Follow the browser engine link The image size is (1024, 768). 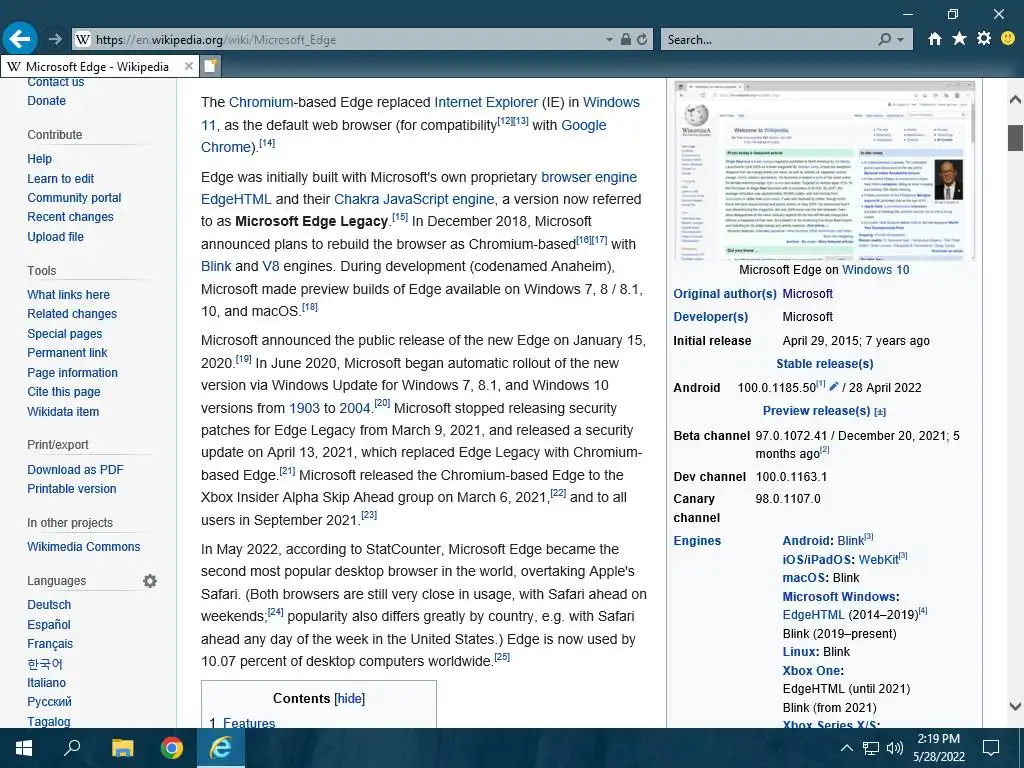[589, 177]
